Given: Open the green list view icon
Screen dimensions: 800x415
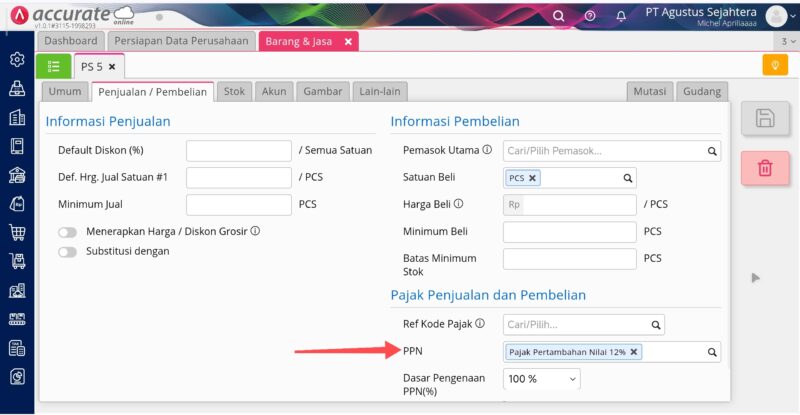Looking at the screenshot, I should (53, 66).
